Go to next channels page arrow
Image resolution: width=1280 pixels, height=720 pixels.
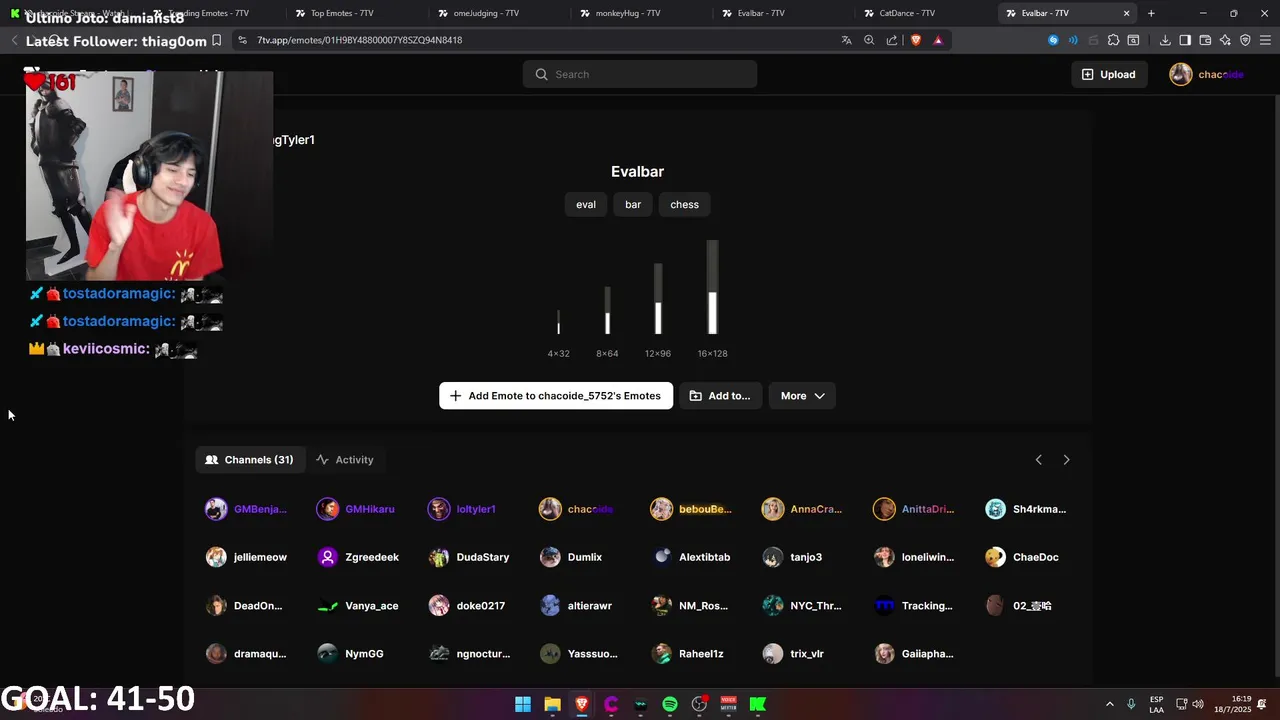tap(1066, 460)
